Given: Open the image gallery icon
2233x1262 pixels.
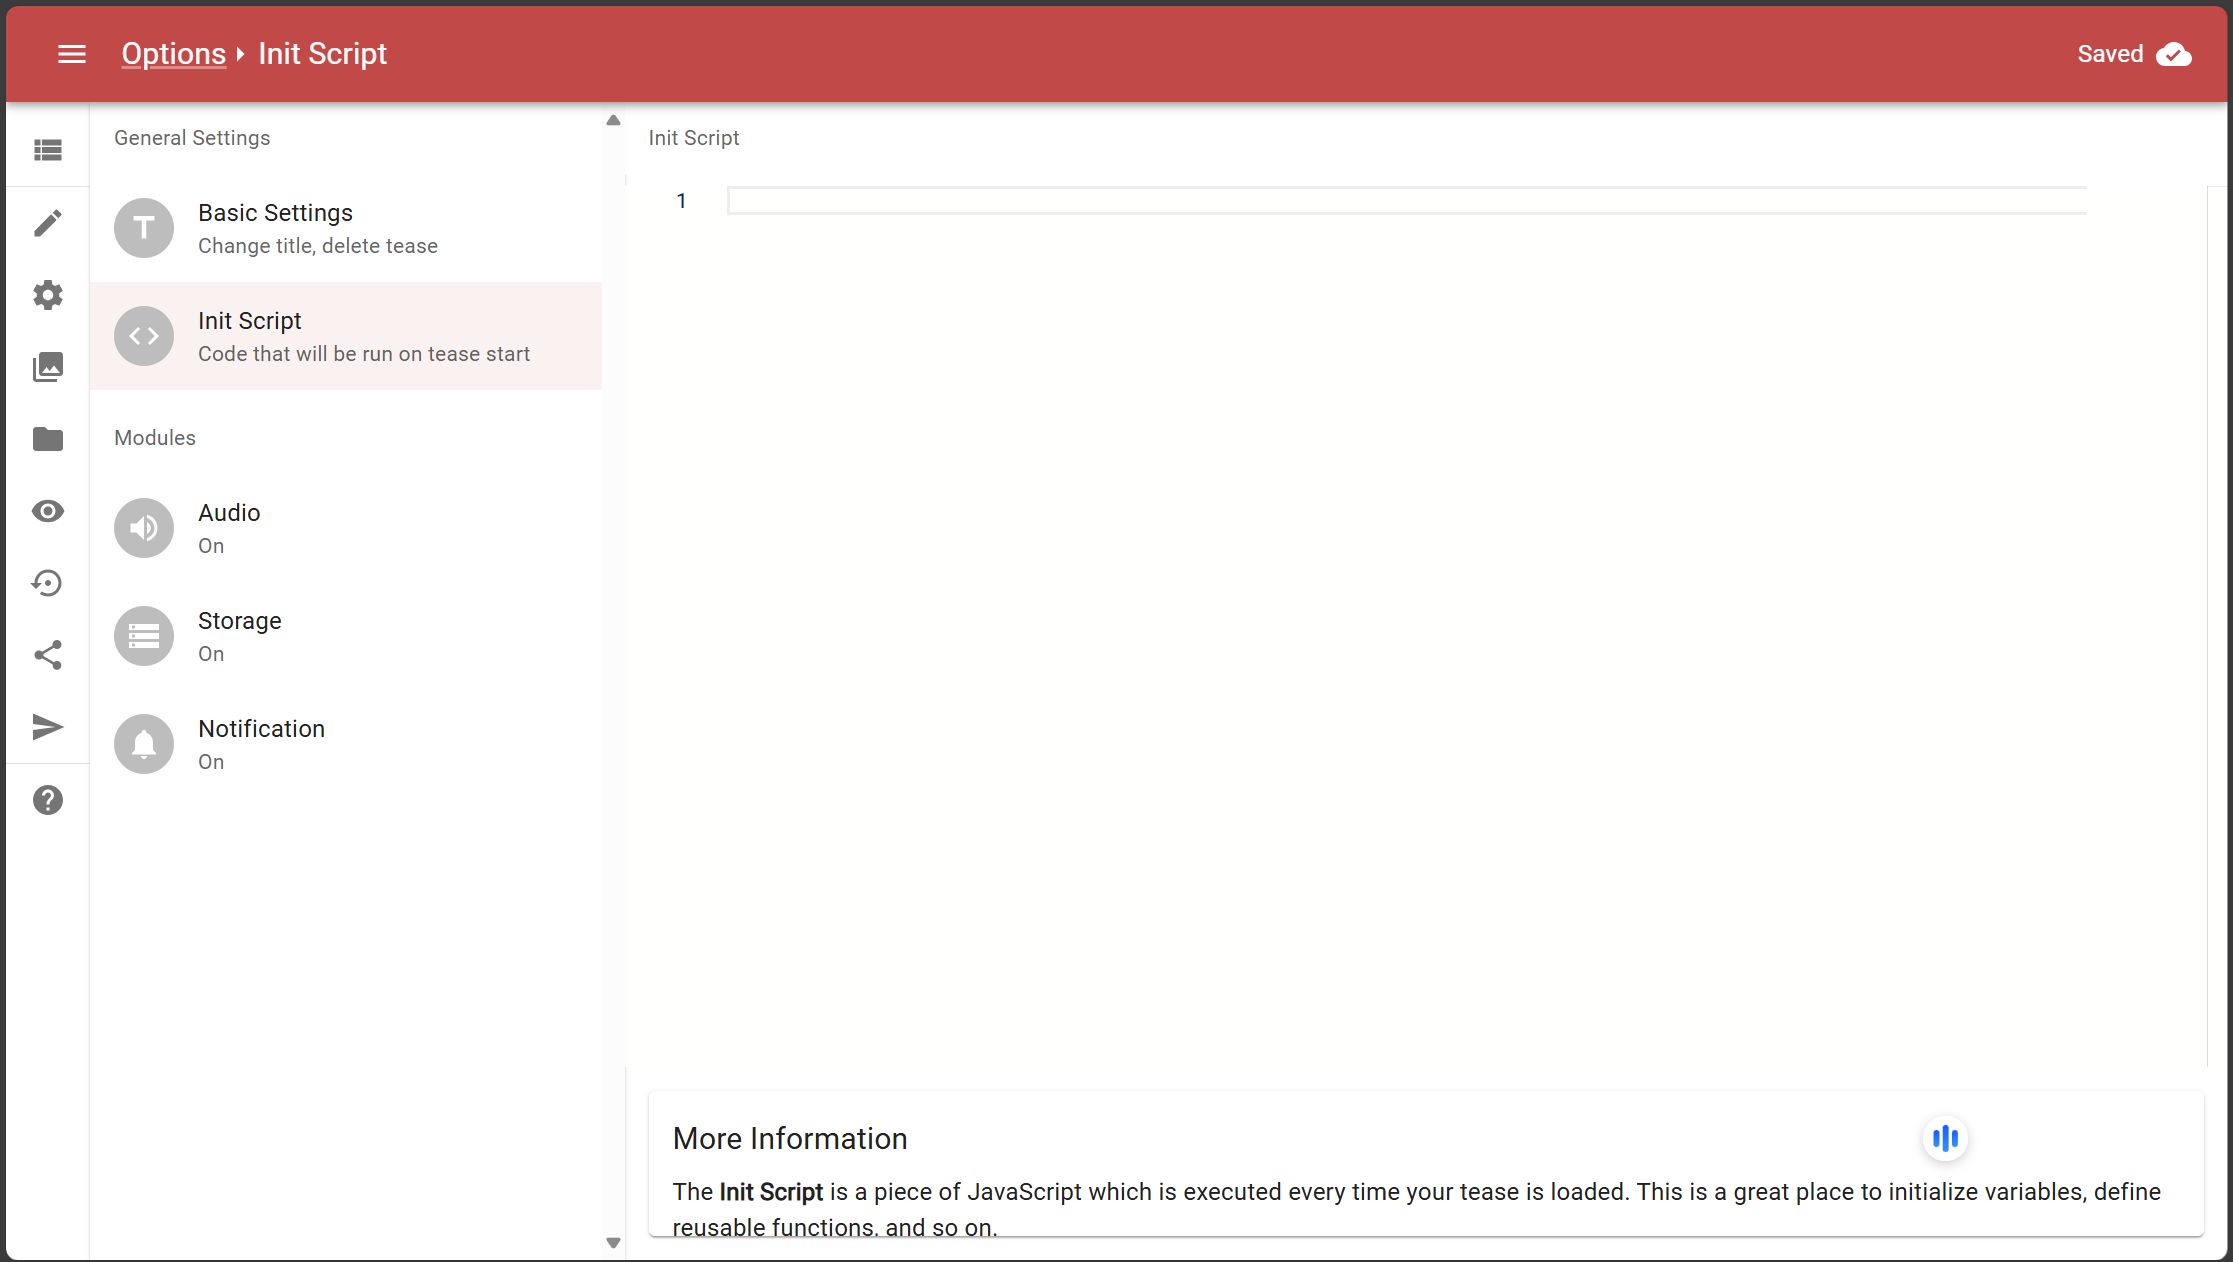Looking at the screenshot, I should tap(48, 367).
